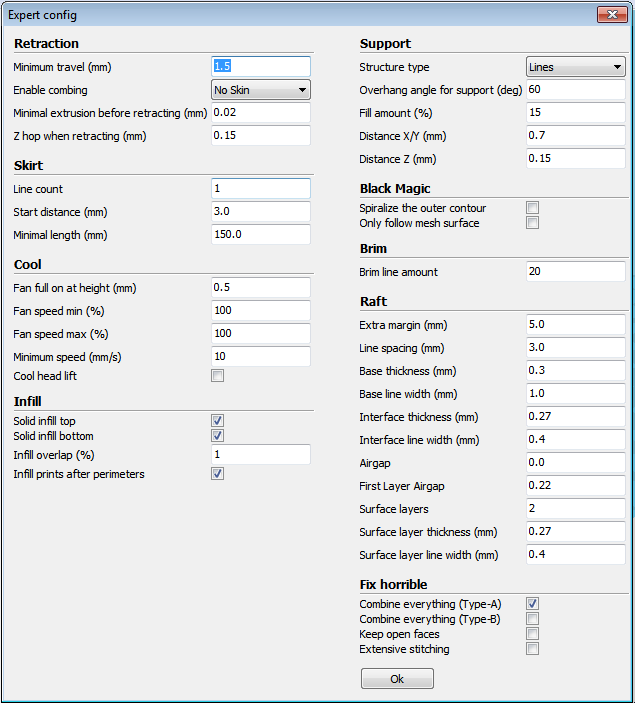Uncheck Solid infill bottom

pos(217,436)
